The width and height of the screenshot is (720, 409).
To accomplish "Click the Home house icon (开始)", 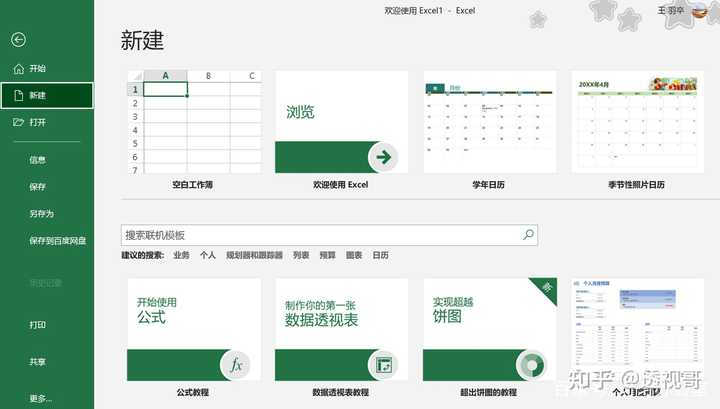I will point(18,69).
